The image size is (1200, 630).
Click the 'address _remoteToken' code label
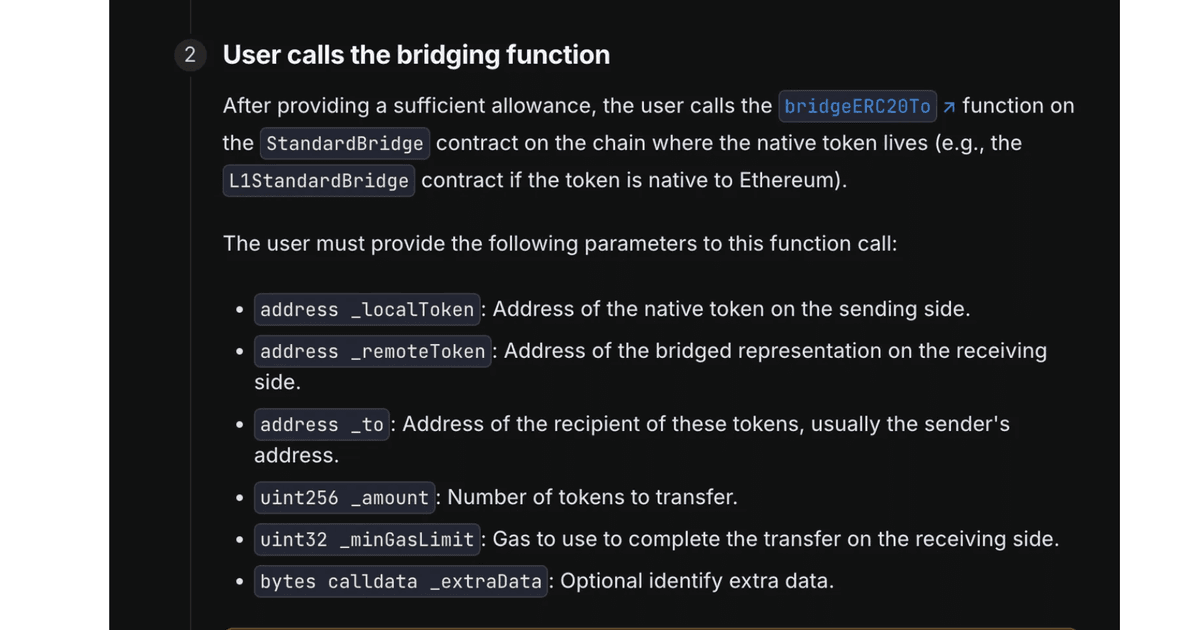[x=373, y=351]
